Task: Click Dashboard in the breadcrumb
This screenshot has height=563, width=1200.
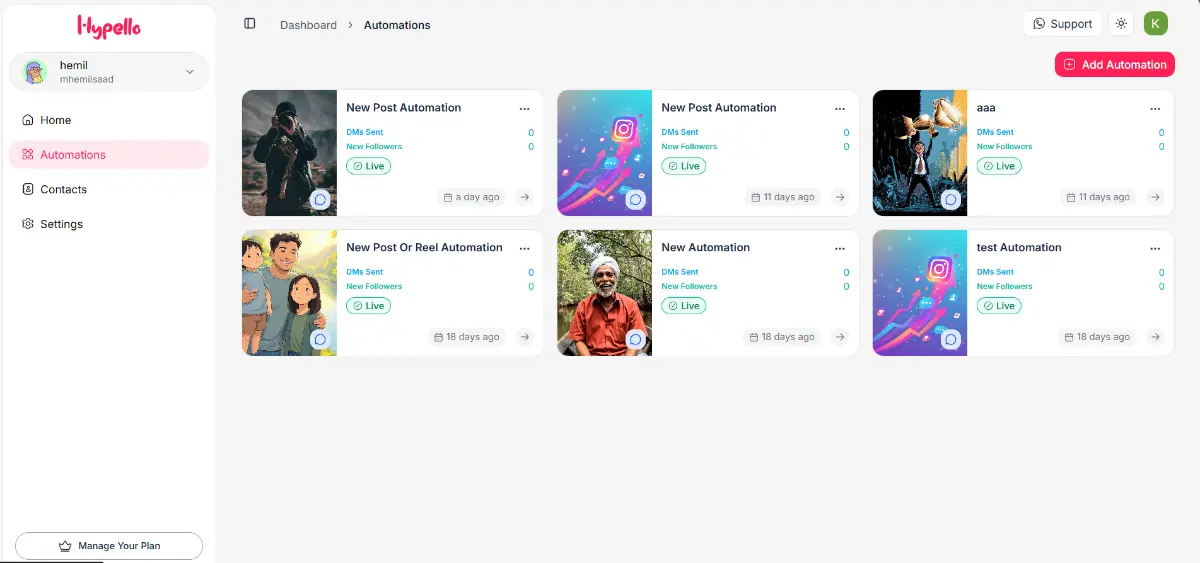Action: pyautogui.click(x=308, y=25)
